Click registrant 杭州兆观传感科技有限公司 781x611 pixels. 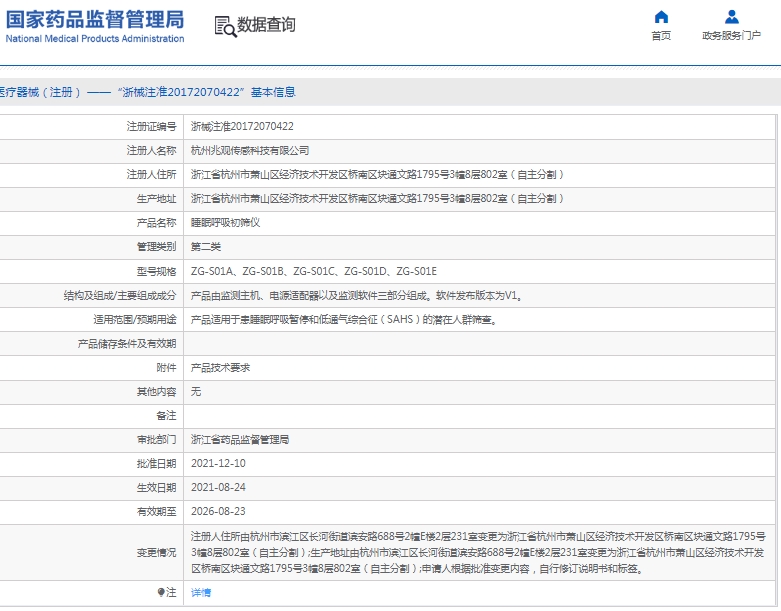(x=250, y=150)
